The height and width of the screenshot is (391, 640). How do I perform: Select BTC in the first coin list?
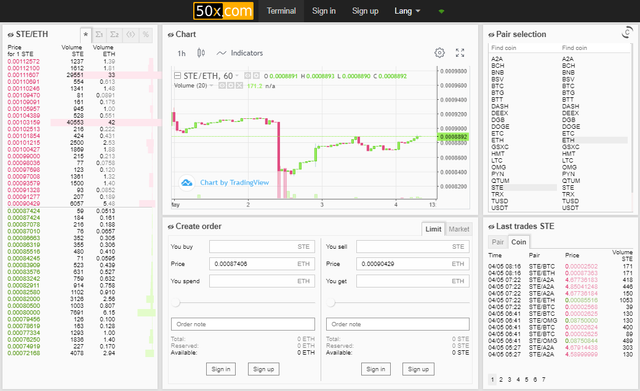tap(498, 86)
